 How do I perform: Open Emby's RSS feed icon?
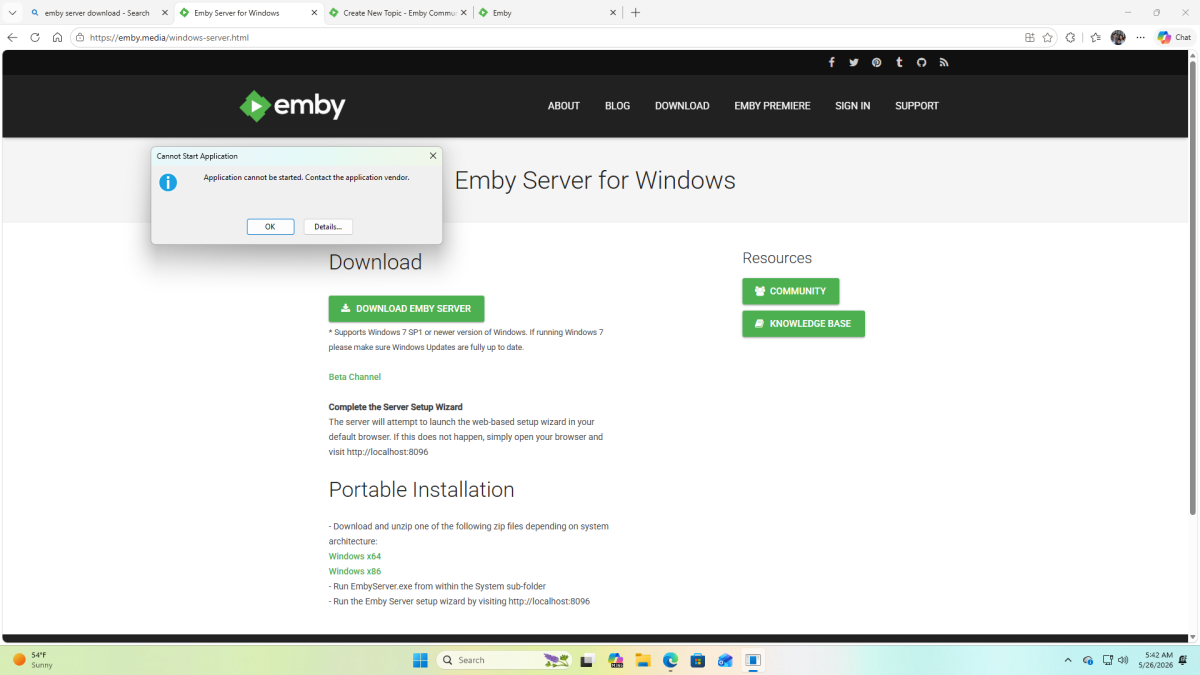point(943,62)
